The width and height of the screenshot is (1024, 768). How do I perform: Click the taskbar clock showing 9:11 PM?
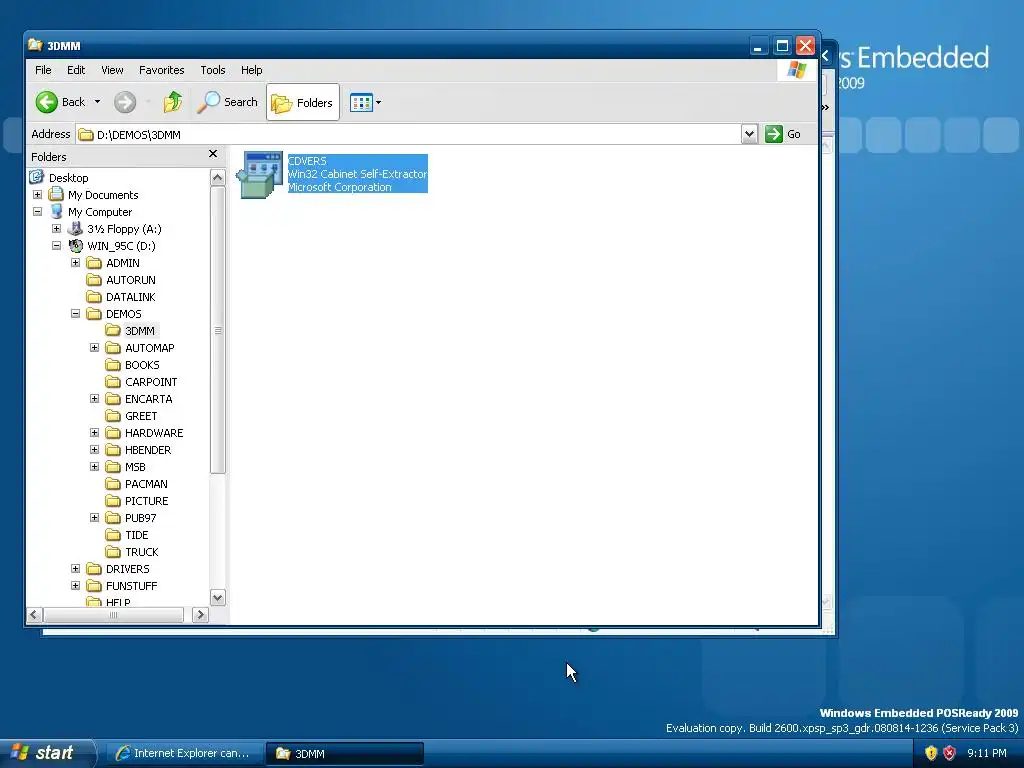[987, 753]
